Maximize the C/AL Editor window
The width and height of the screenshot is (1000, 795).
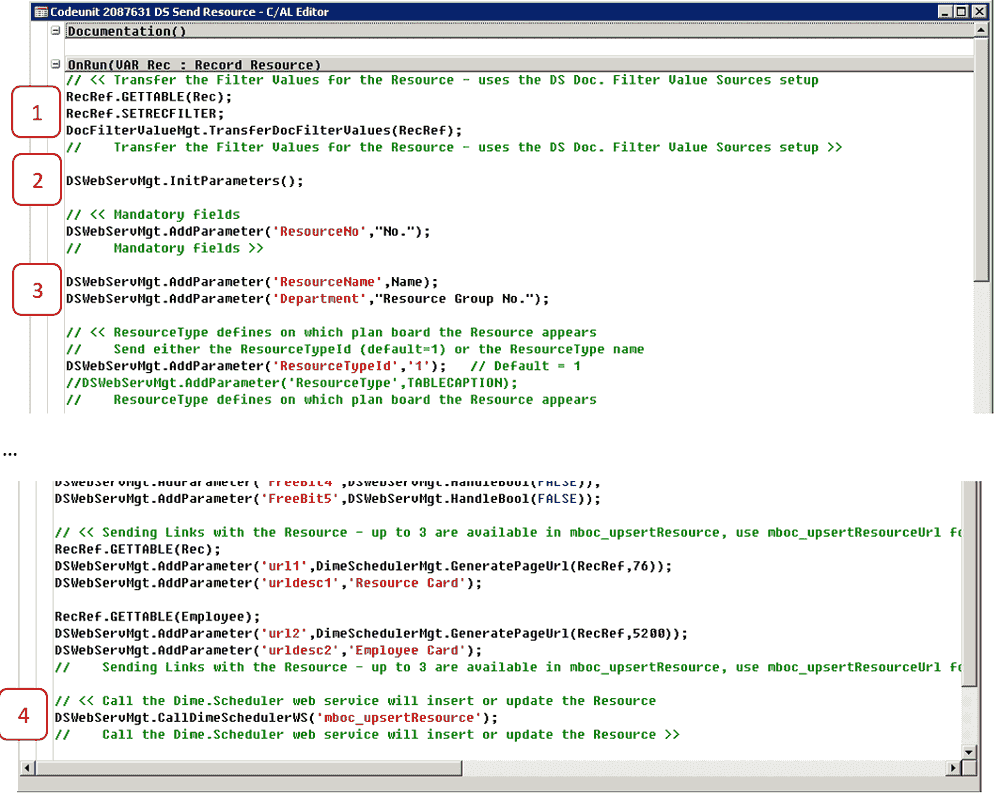point(962,11)
